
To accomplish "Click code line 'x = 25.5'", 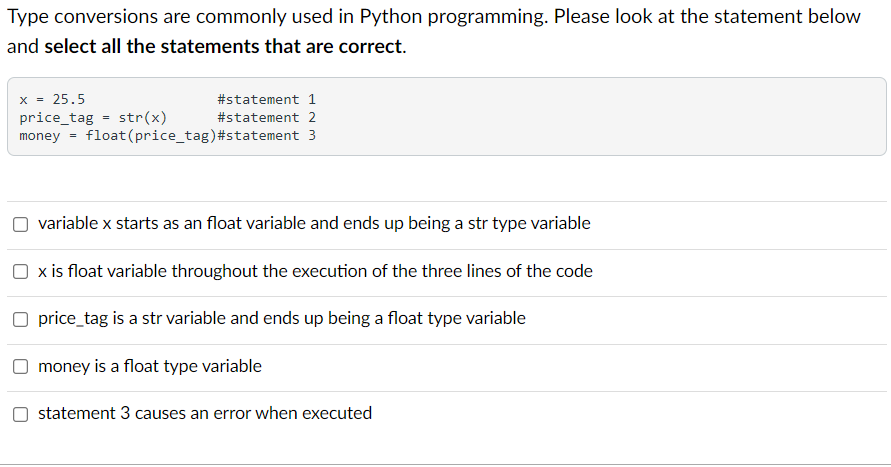I will 52,99.
